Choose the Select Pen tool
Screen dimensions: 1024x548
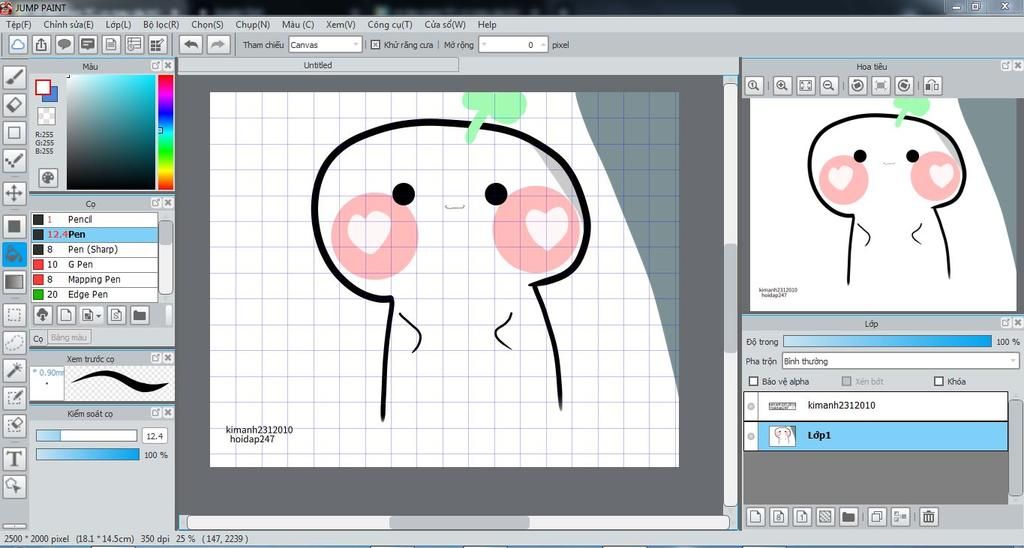14,398
